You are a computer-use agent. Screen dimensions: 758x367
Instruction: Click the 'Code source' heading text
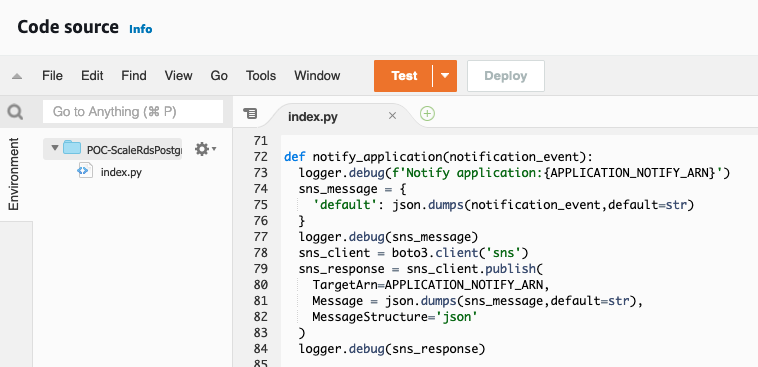68,27
